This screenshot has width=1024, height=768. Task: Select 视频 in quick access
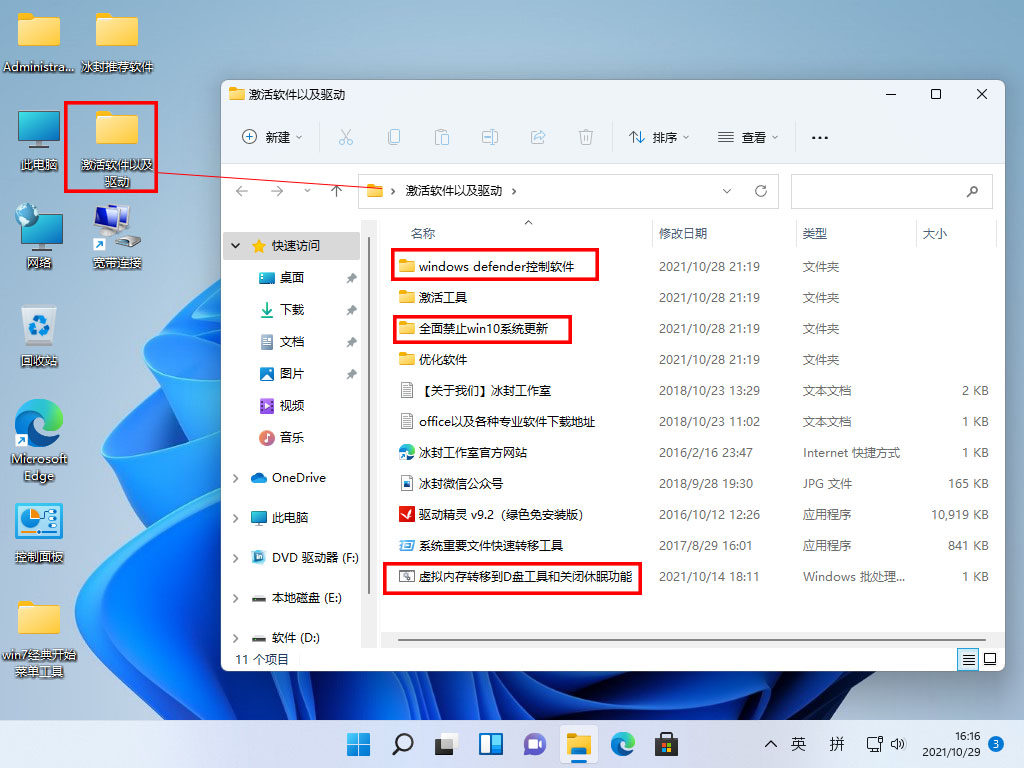pos(292,406)
